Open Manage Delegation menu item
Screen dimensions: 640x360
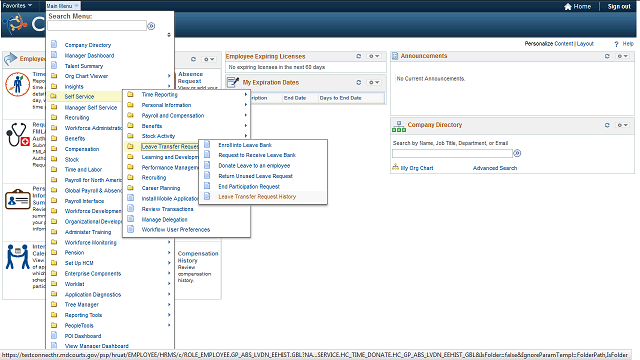pos(164,220)
